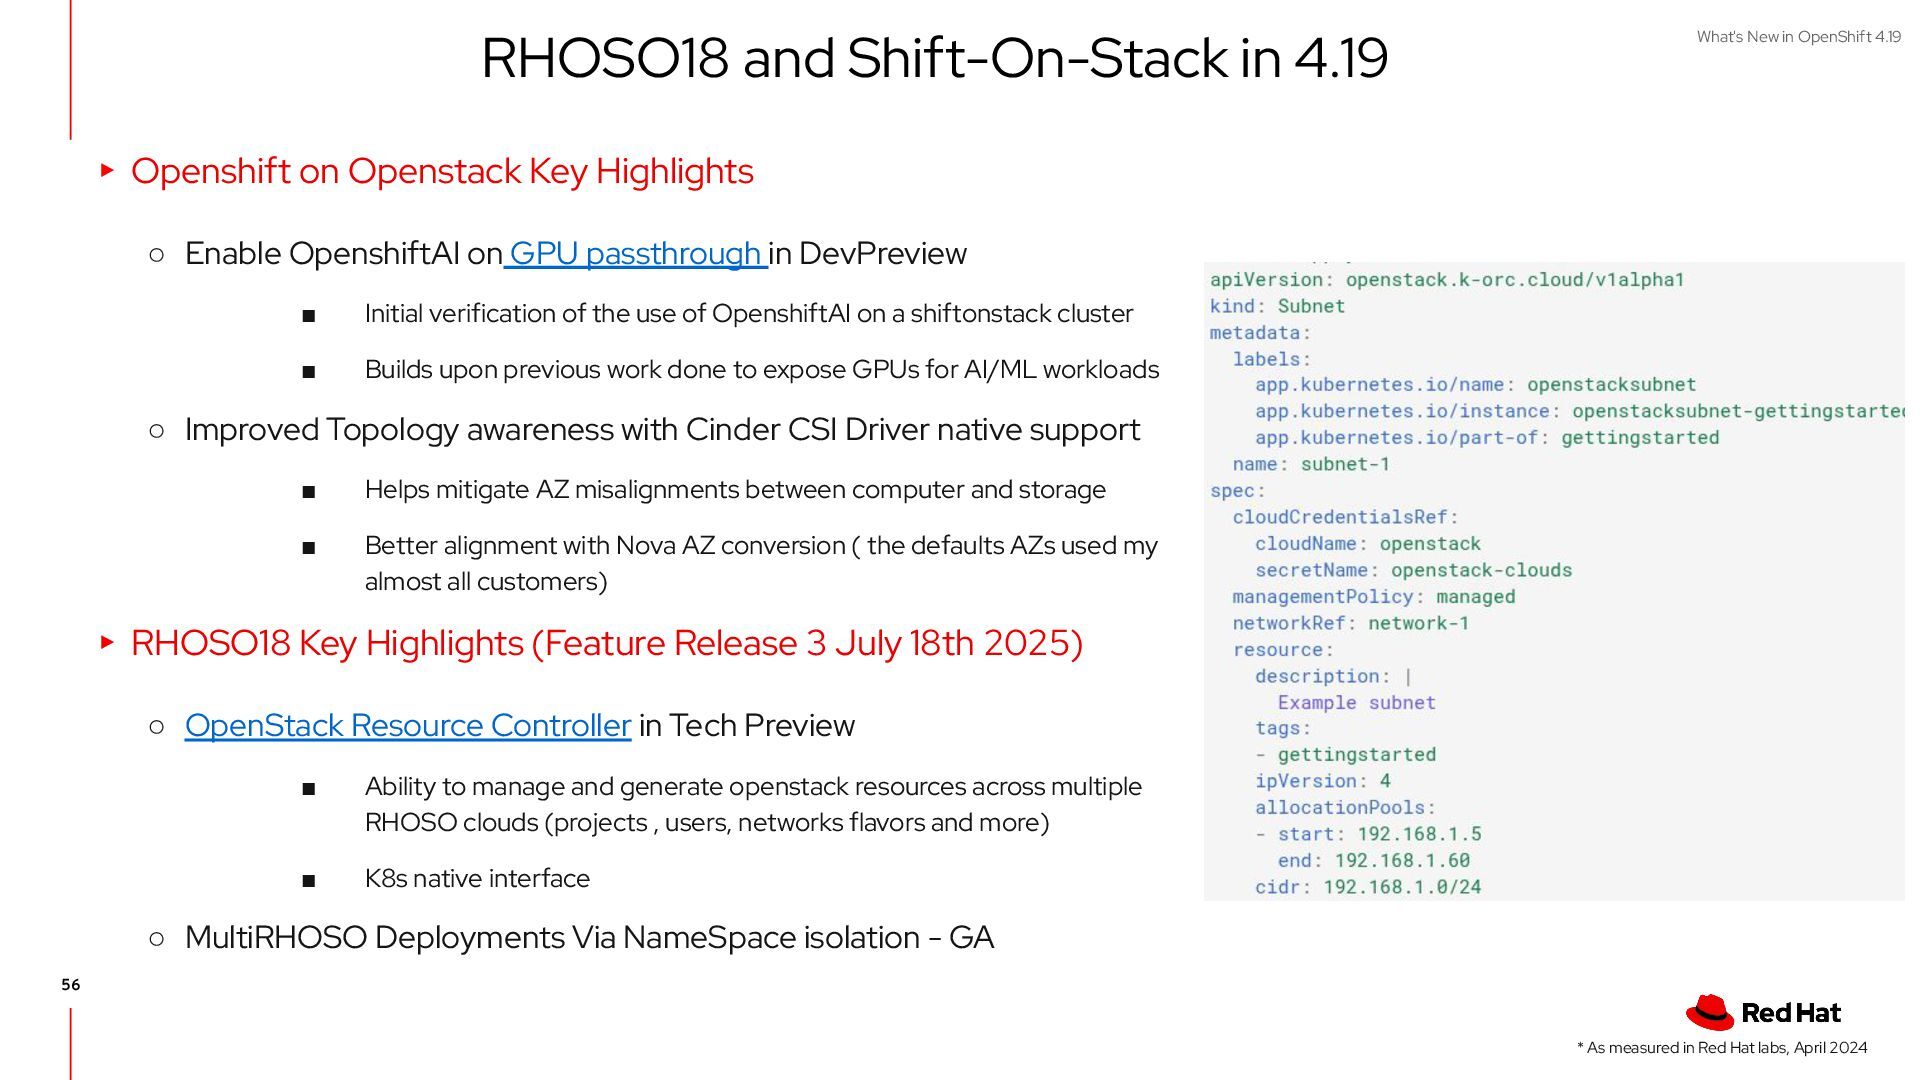Viewport: 1920px width, 1080px height.
Task: Click the slide title RHOSO18 and Shift-On-Stack
Action: [x=934, y=58]
